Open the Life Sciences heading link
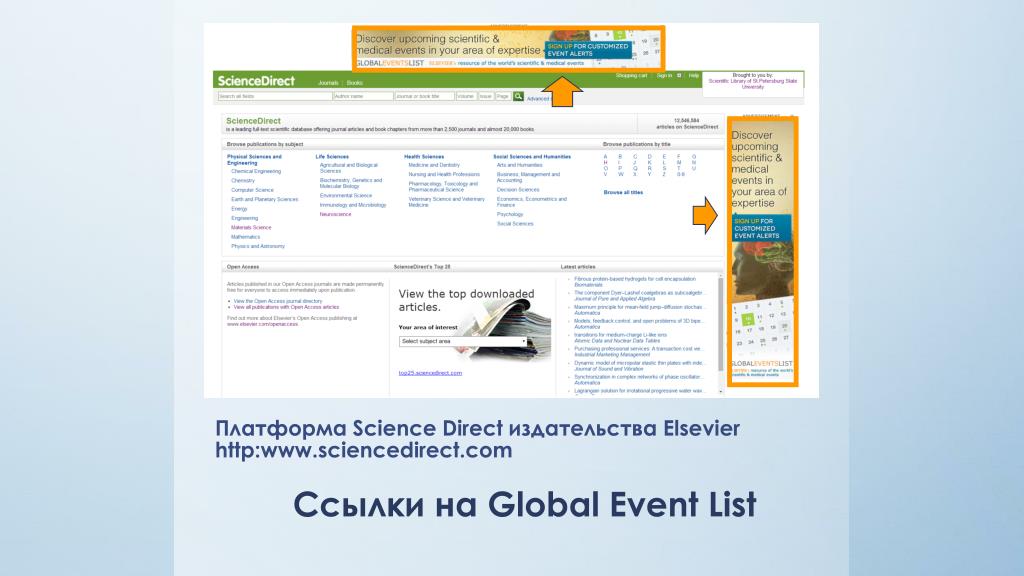 tap(332, 157)
